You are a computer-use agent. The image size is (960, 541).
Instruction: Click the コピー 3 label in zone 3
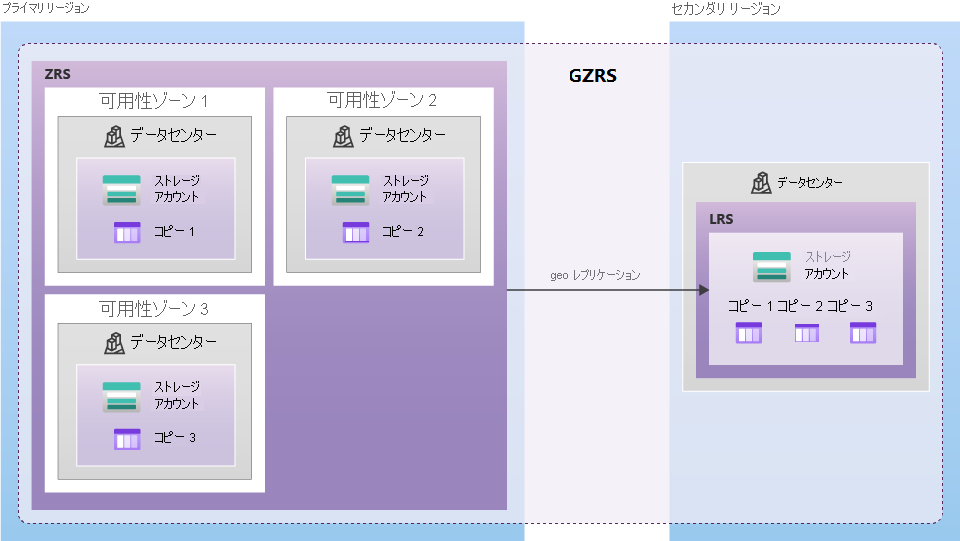(x=174, y=438)
